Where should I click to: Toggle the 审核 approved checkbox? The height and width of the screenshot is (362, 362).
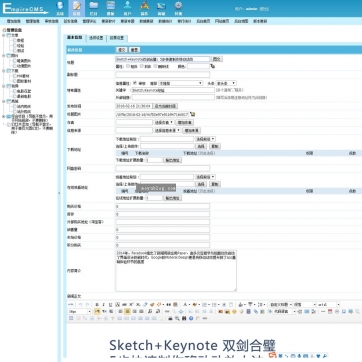tap(135, 83)
